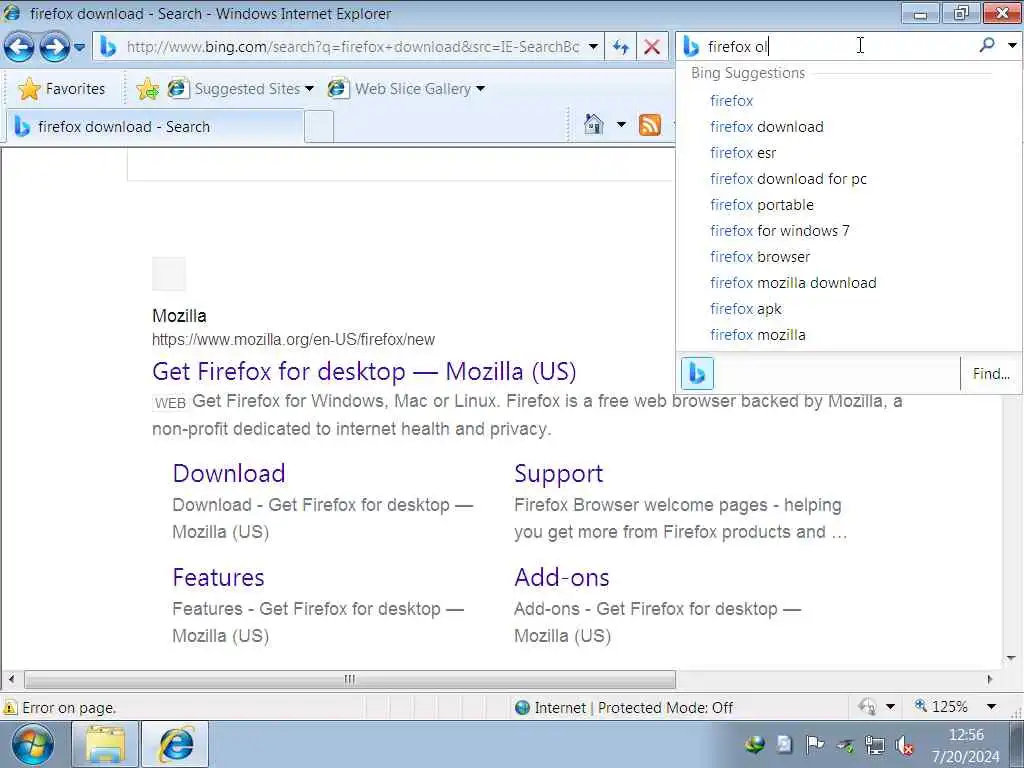This screenshot has height=768, width=1024.
Task: Select the 'firefox download - Search' tab
Action: click(155, 127)
